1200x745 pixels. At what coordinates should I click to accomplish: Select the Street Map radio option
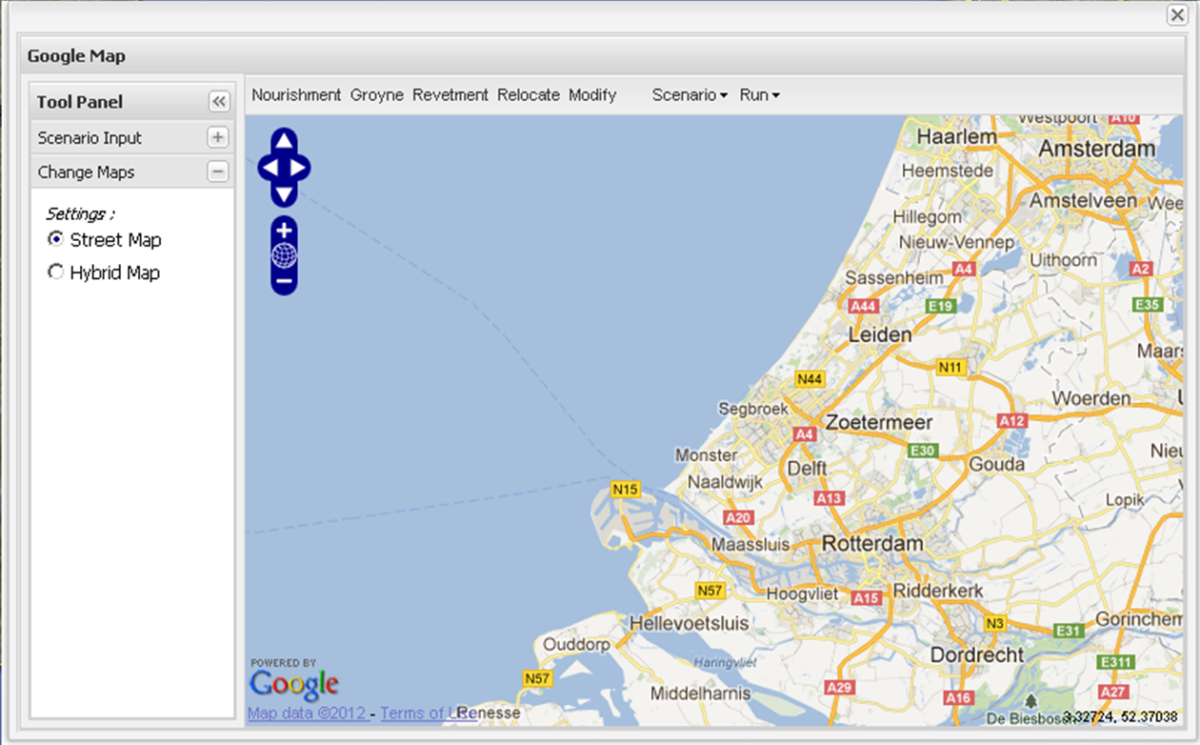[56, 240]
